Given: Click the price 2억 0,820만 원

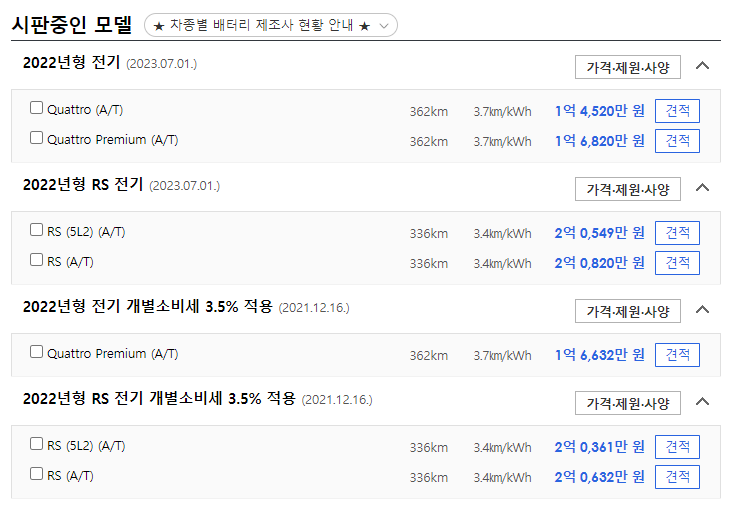Looking at the screenshot, I should click(600, 263).
